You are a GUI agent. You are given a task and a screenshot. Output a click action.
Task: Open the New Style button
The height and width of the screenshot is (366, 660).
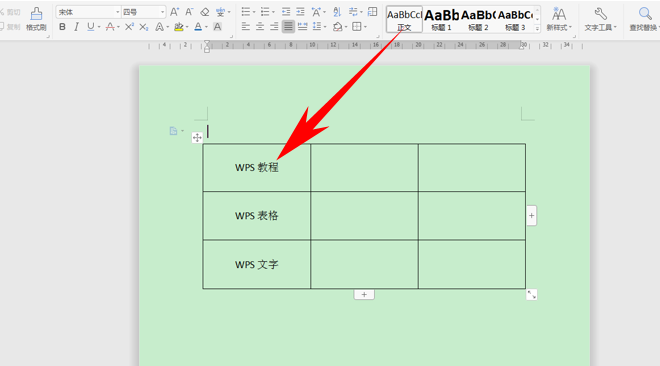[x=559, y=19]
